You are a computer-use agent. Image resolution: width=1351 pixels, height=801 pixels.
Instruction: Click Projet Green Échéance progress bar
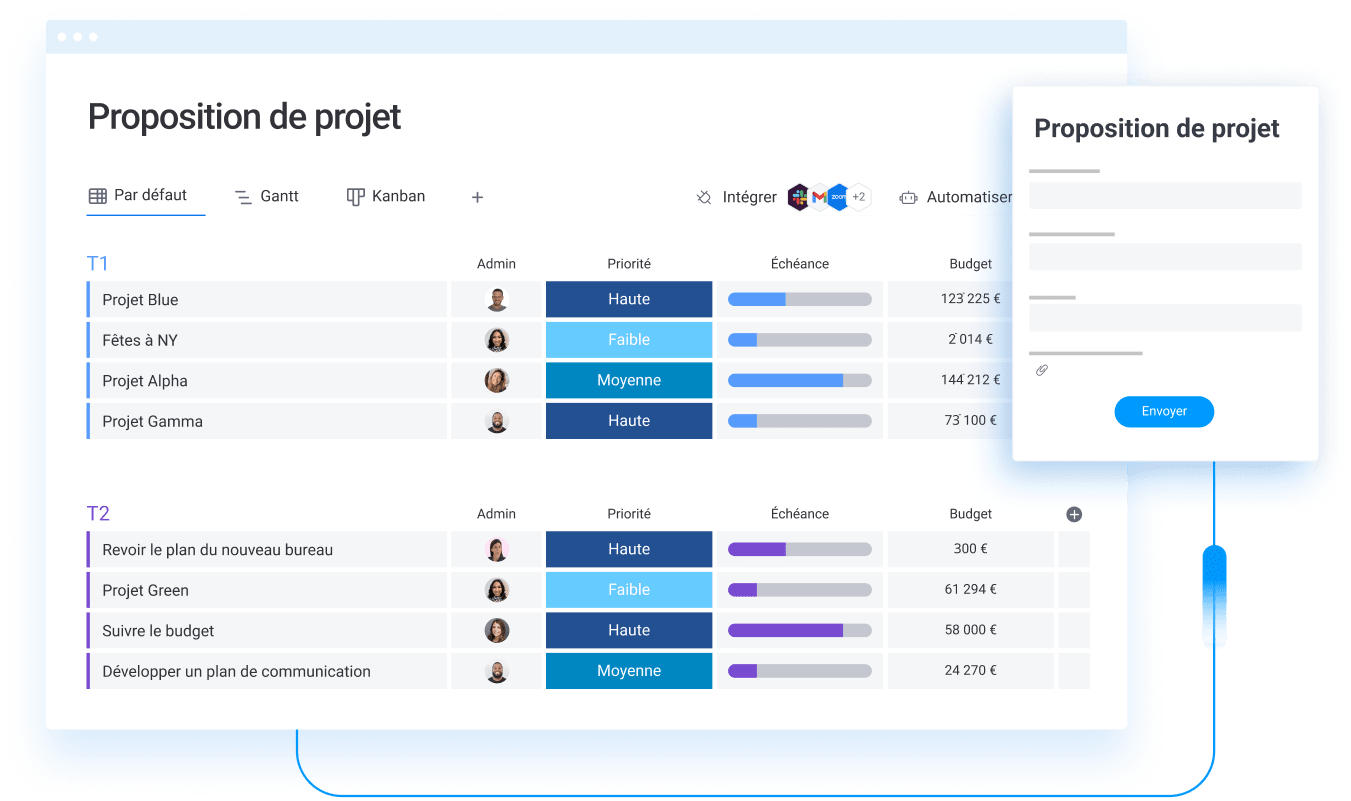[x=800, y=590]
